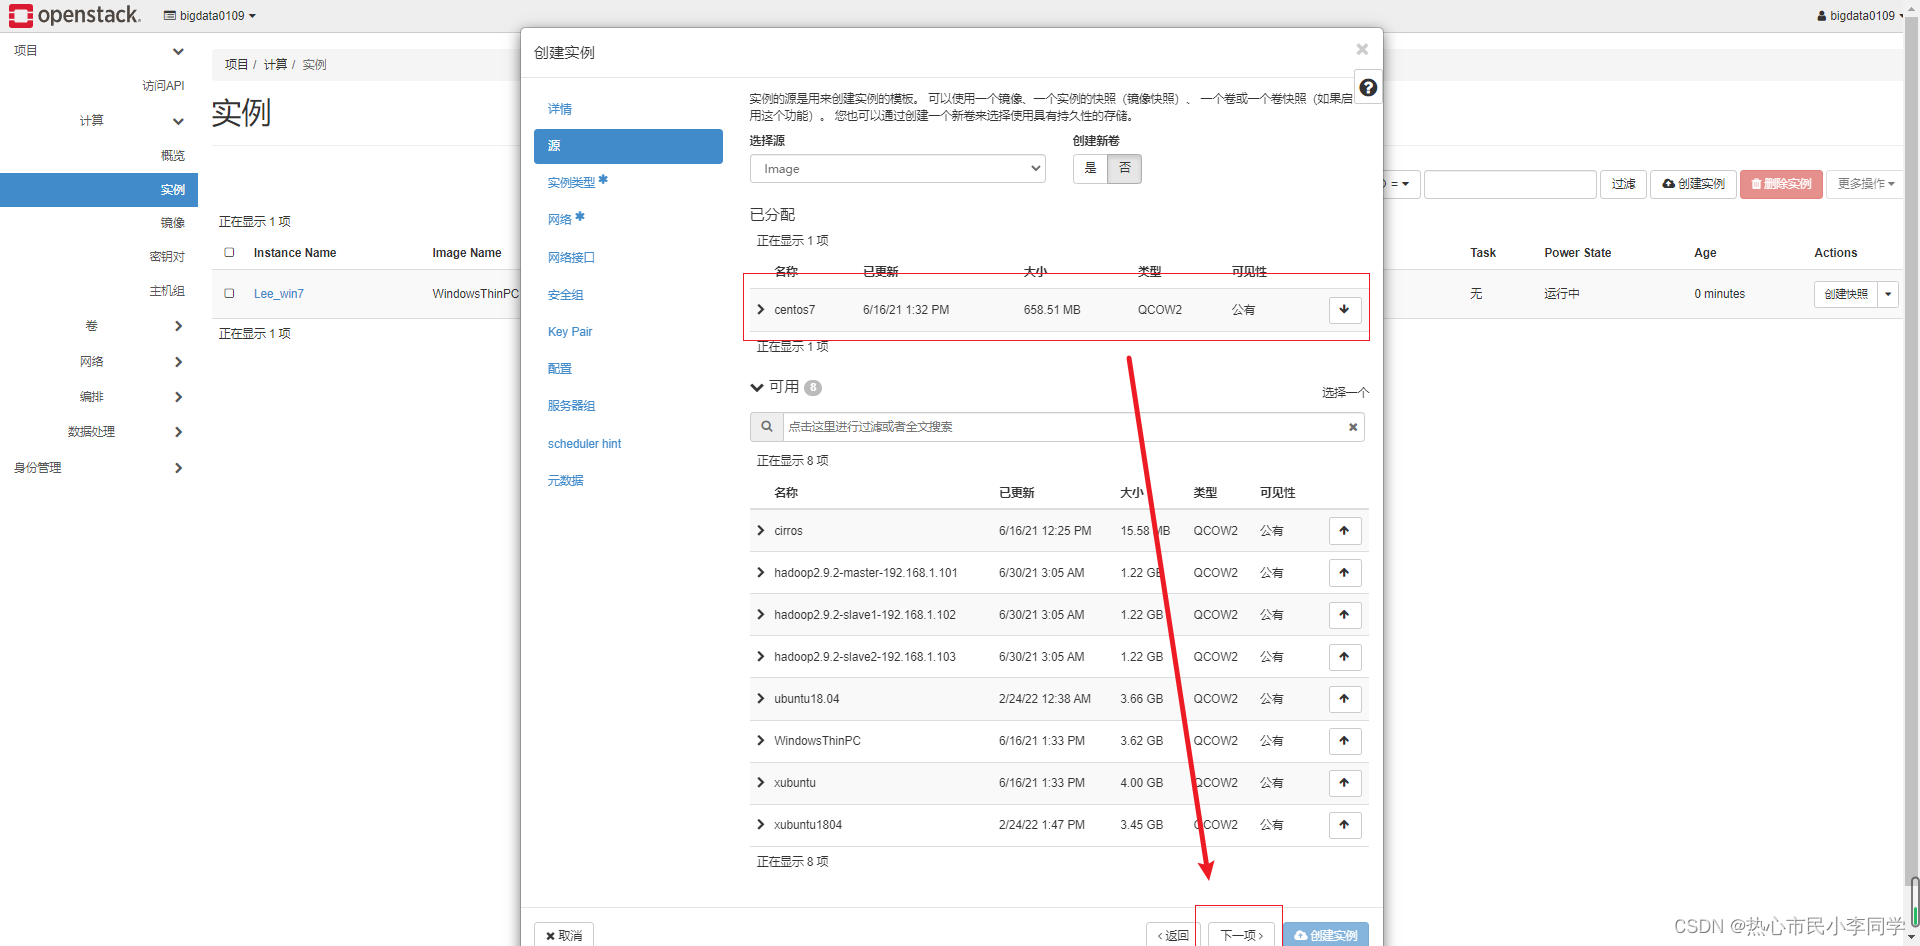Click the 下一项 next button
Viewport: 1920px width, 946px height.
pyautogui.click(x=1242, y=935)
